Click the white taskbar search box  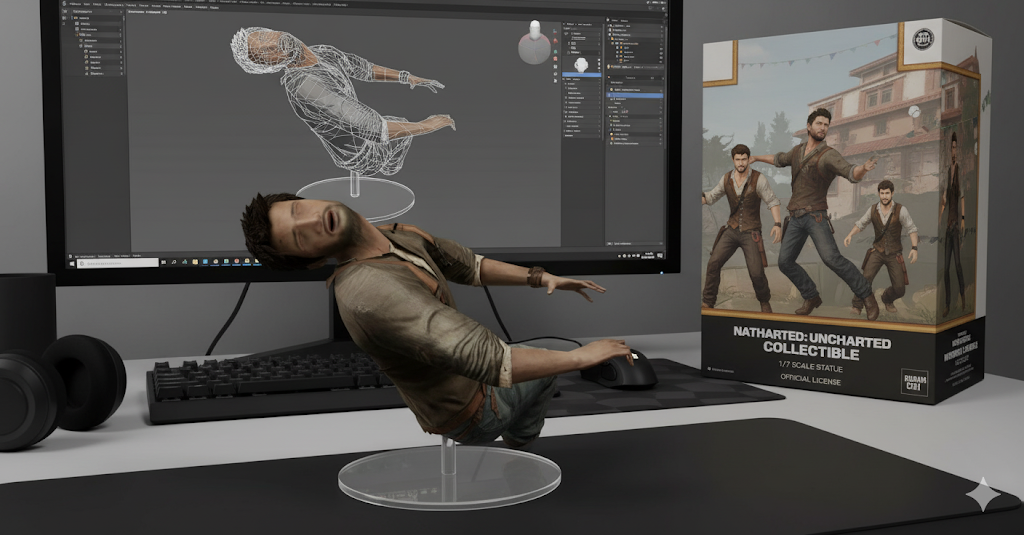click(x=118, y=263)
